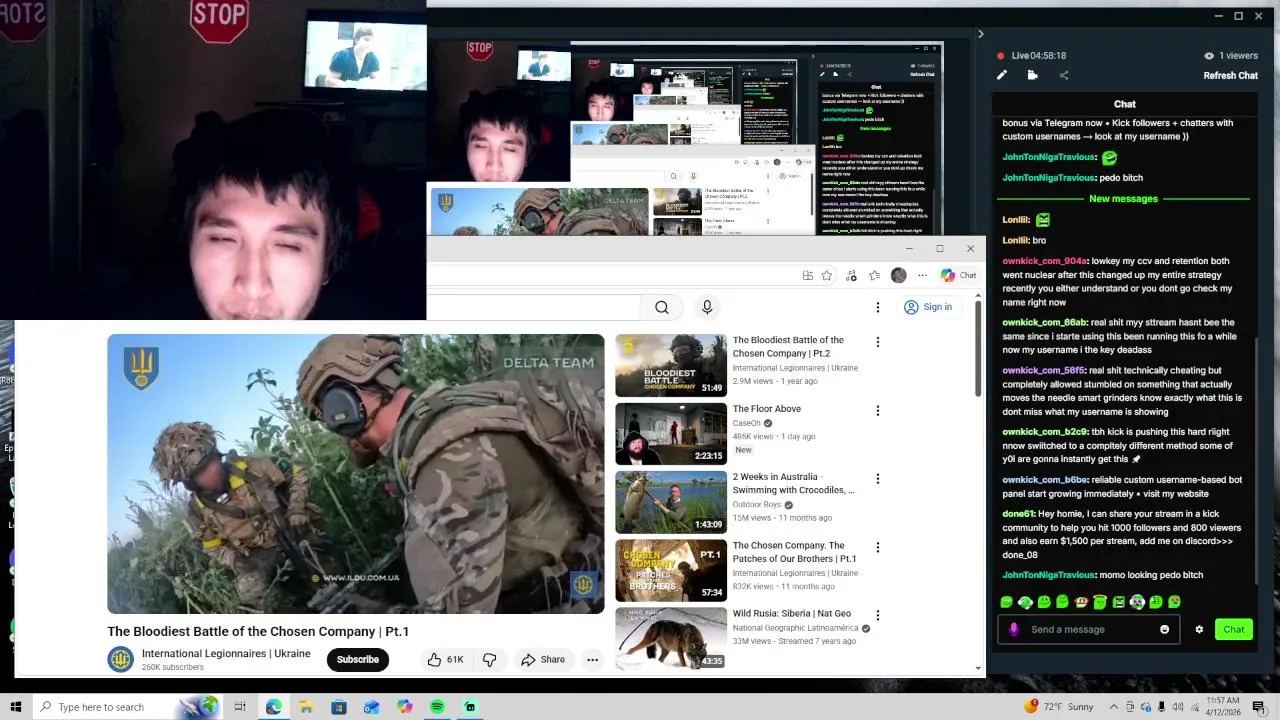
Task: Click the green Chat send button
Action: [x=1234, y=629]
